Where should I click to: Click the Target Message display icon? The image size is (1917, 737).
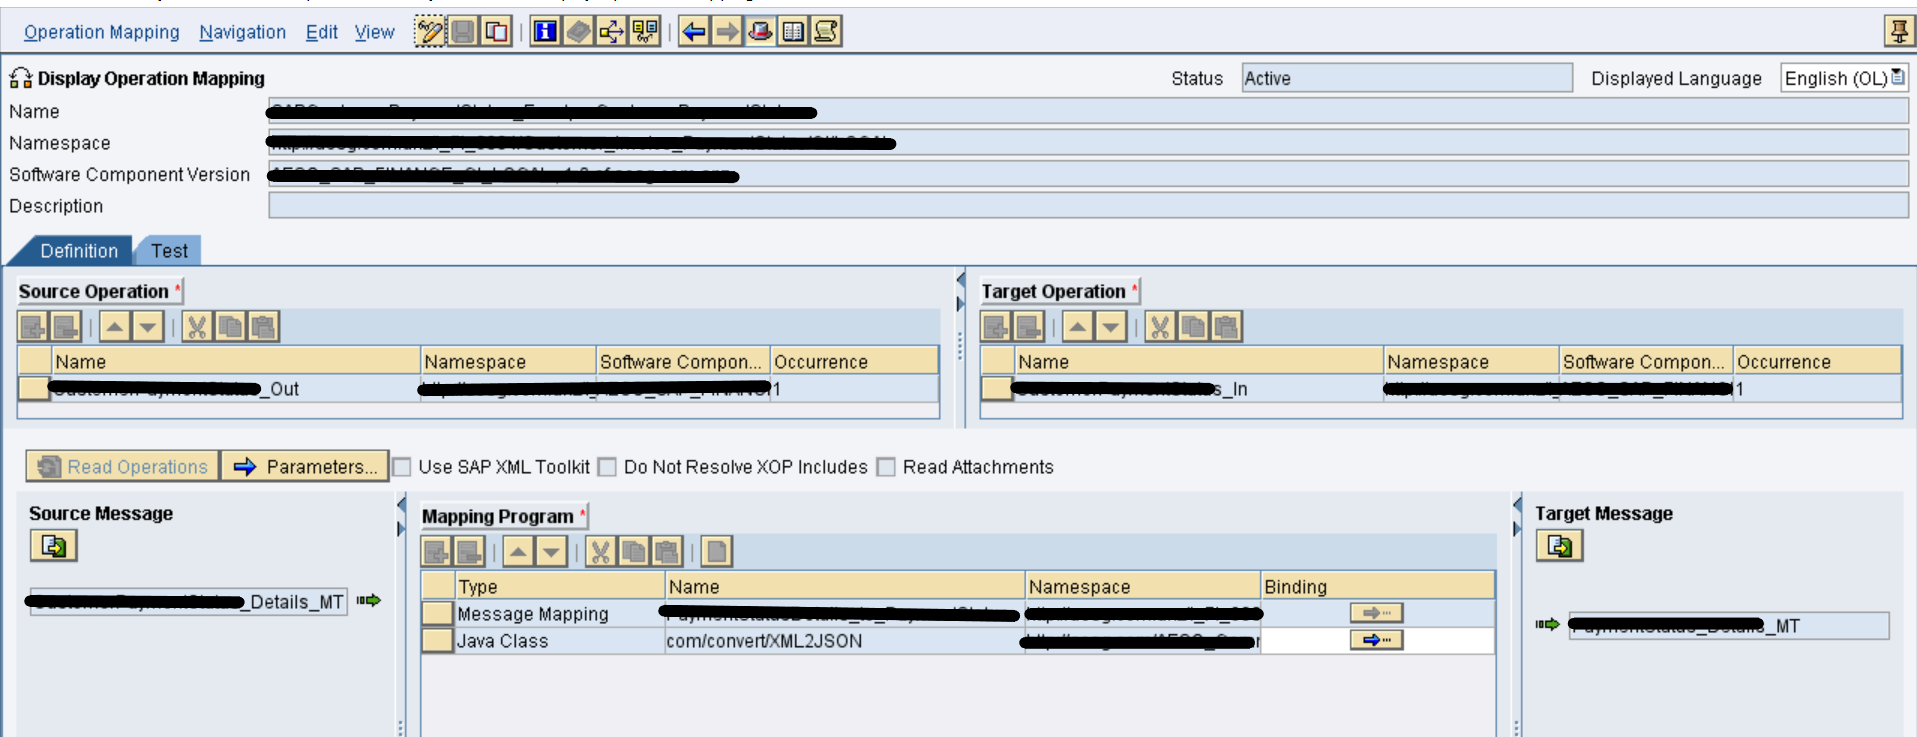1559,546
